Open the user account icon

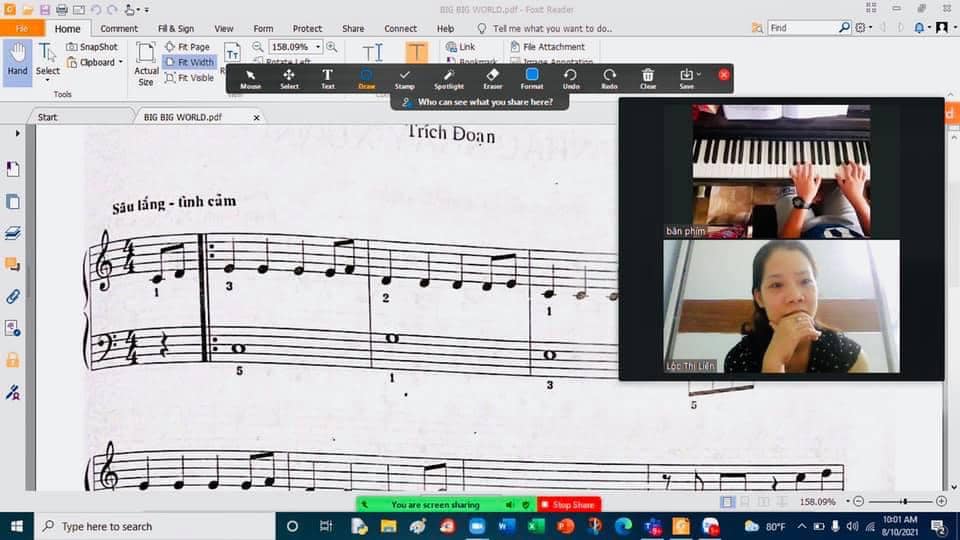click(942, 28)
